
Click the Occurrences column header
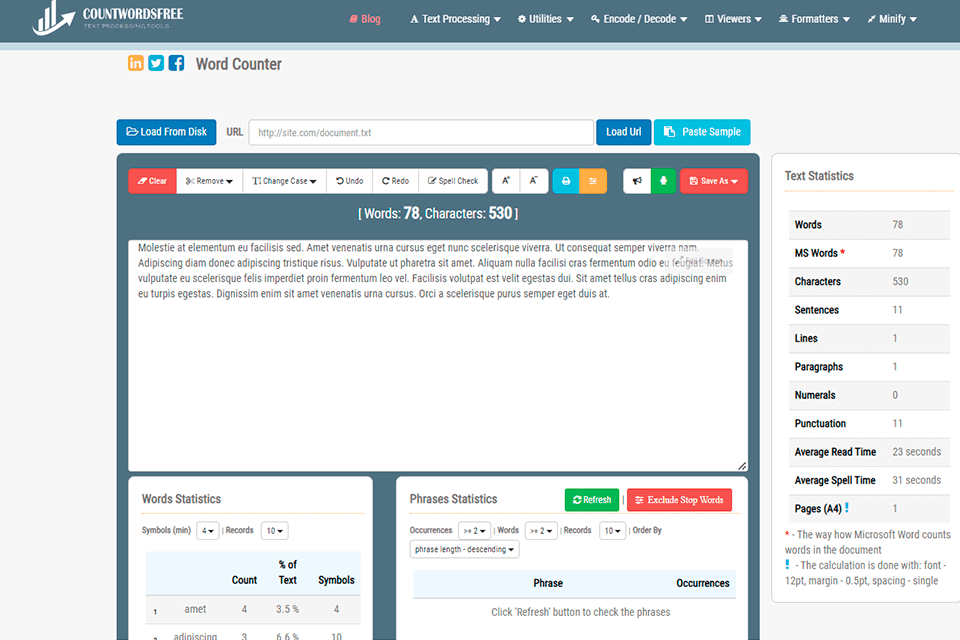[x=703, y=583]
